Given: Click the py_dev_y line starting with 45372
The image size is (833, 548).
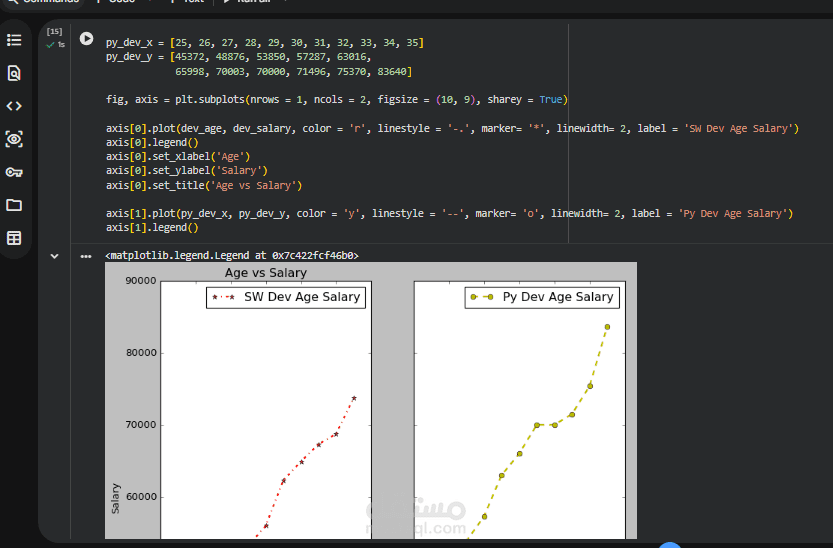Looking at the screenshot, I should [238, 57].
